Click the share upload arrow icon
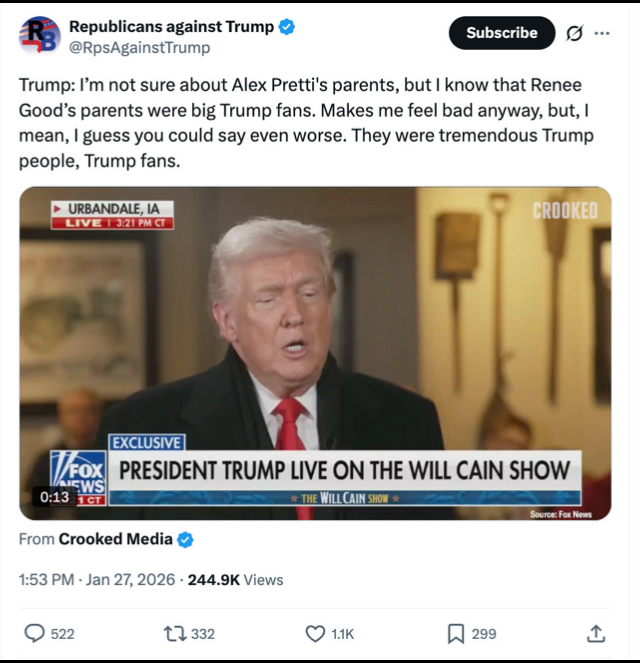 pos(596,633)
